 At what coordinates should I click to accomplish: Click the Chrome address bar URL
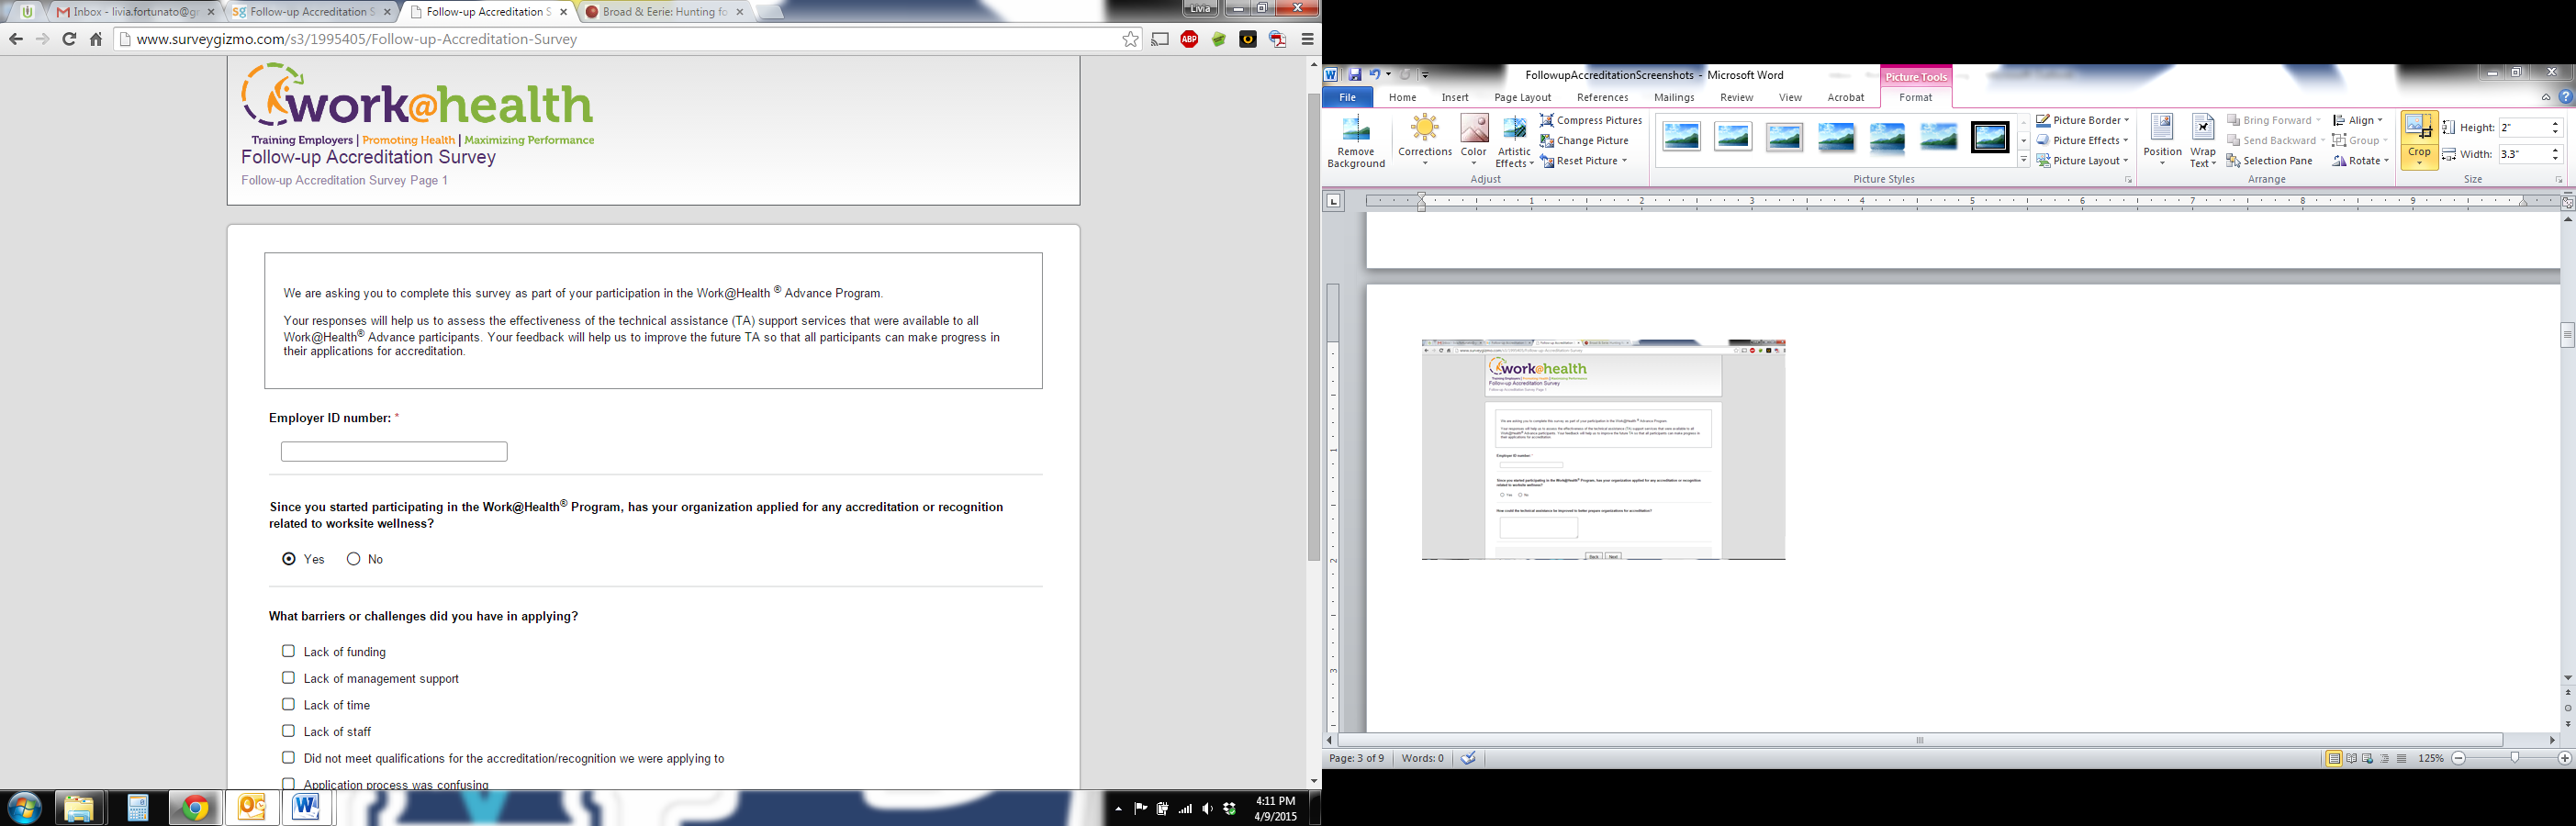tap(357, 39)
